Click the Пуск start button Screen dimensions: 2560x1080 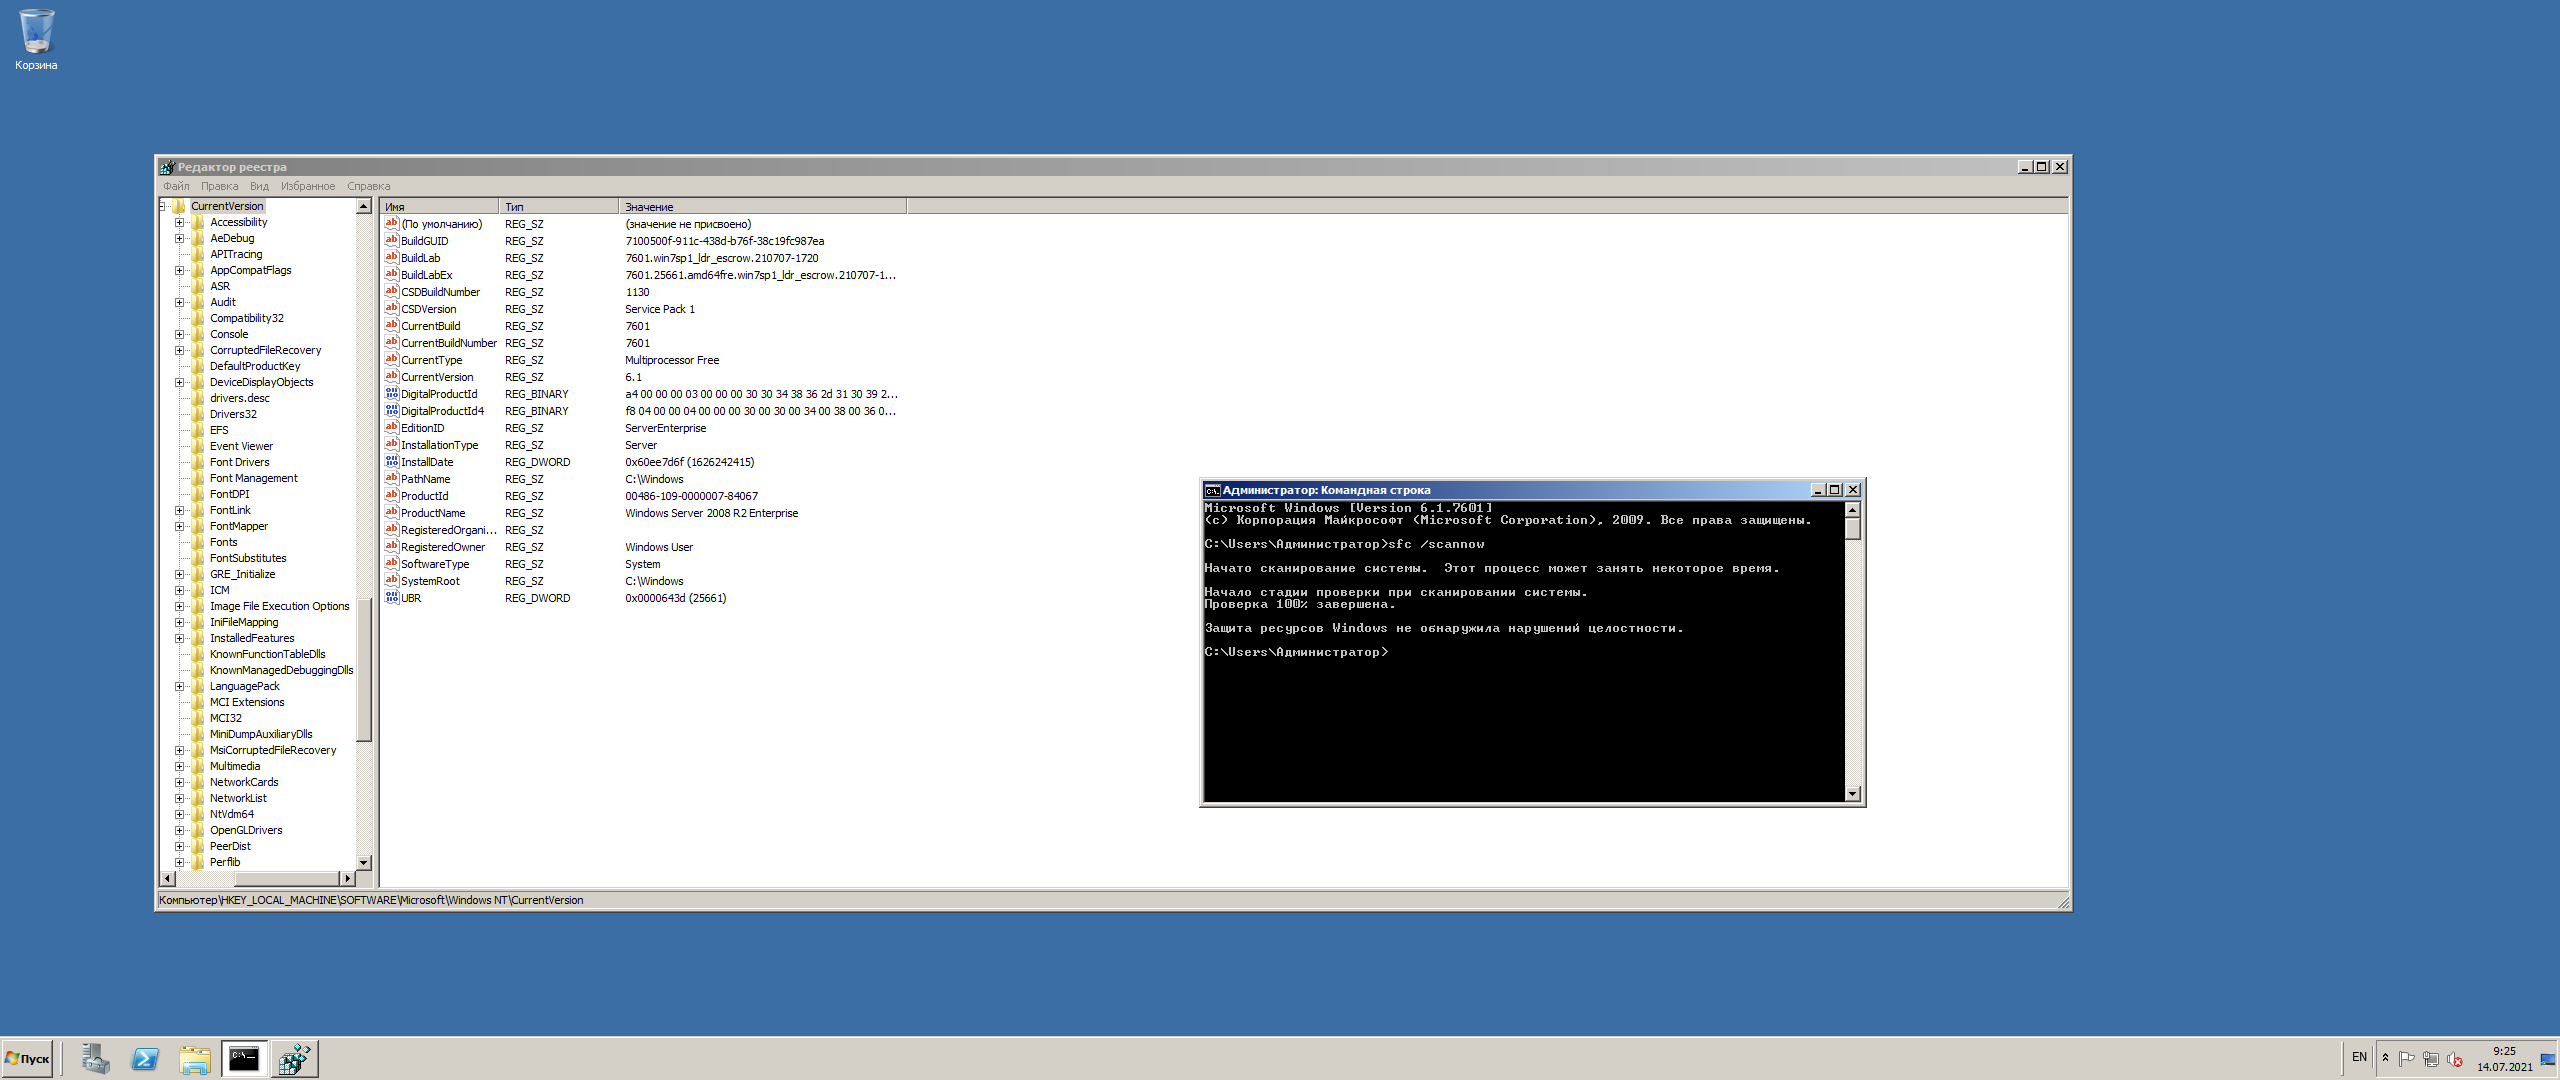click(x=27, y=1059)
